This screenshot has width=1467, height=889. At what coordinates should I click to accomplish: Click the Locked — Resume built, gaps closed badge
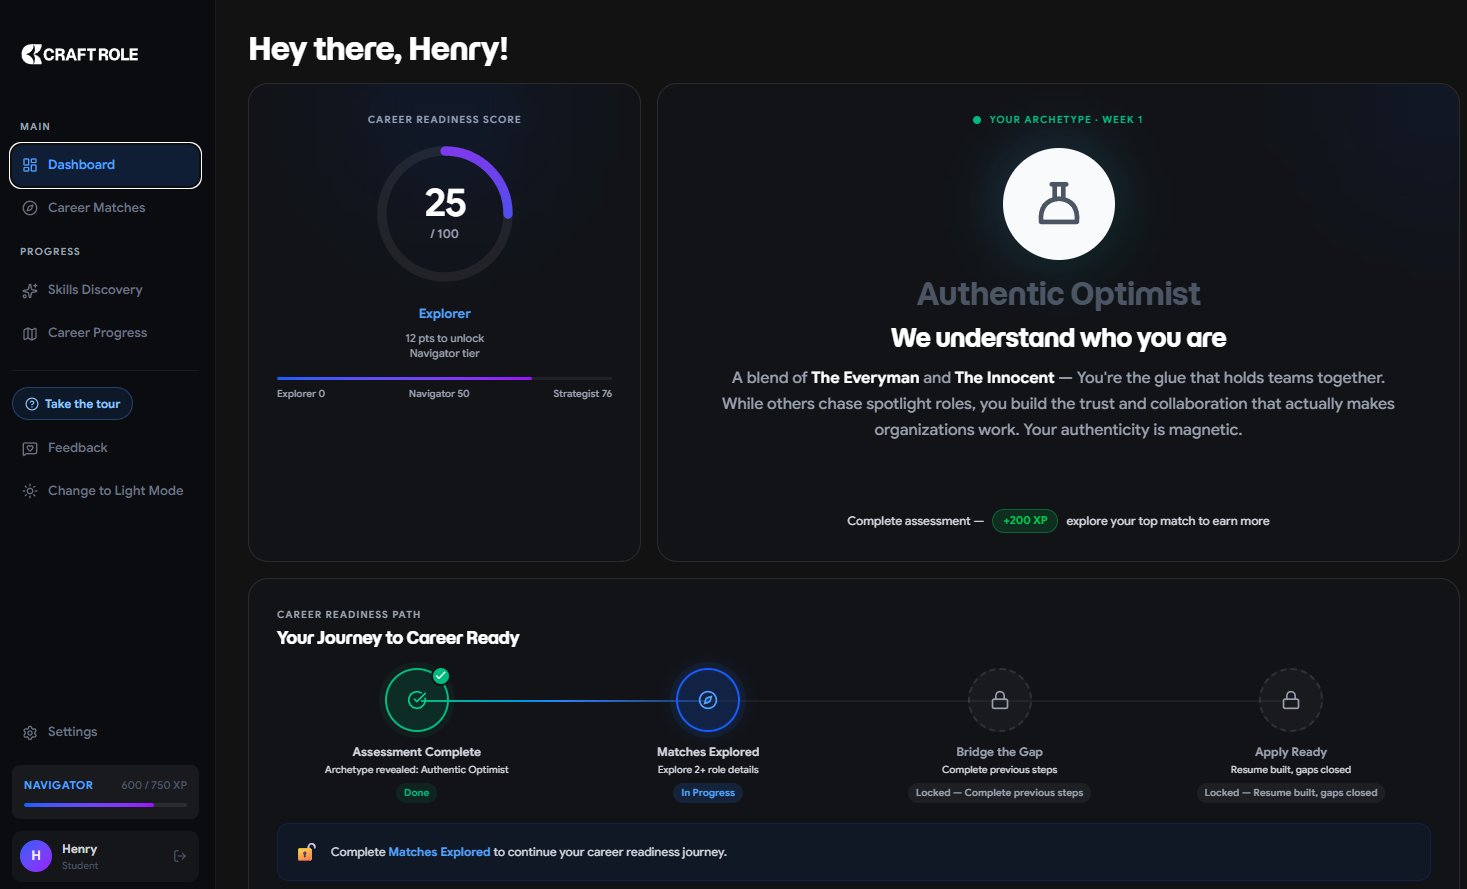pyautogui.click(x=1291, y=793)
